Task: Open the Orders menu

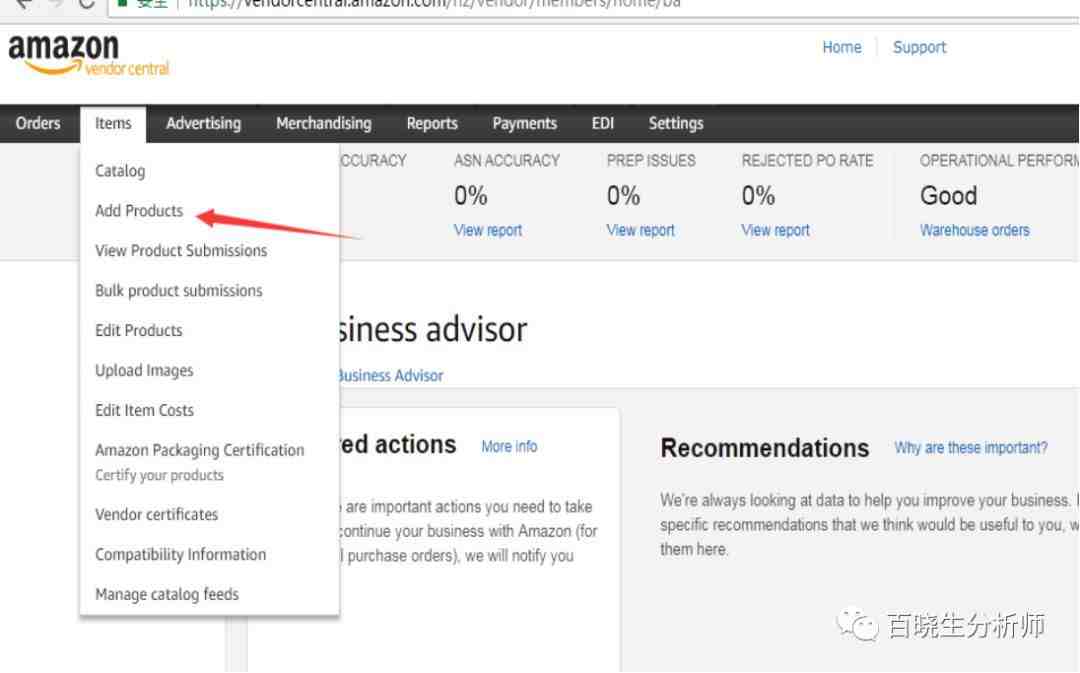Action: 38,123
